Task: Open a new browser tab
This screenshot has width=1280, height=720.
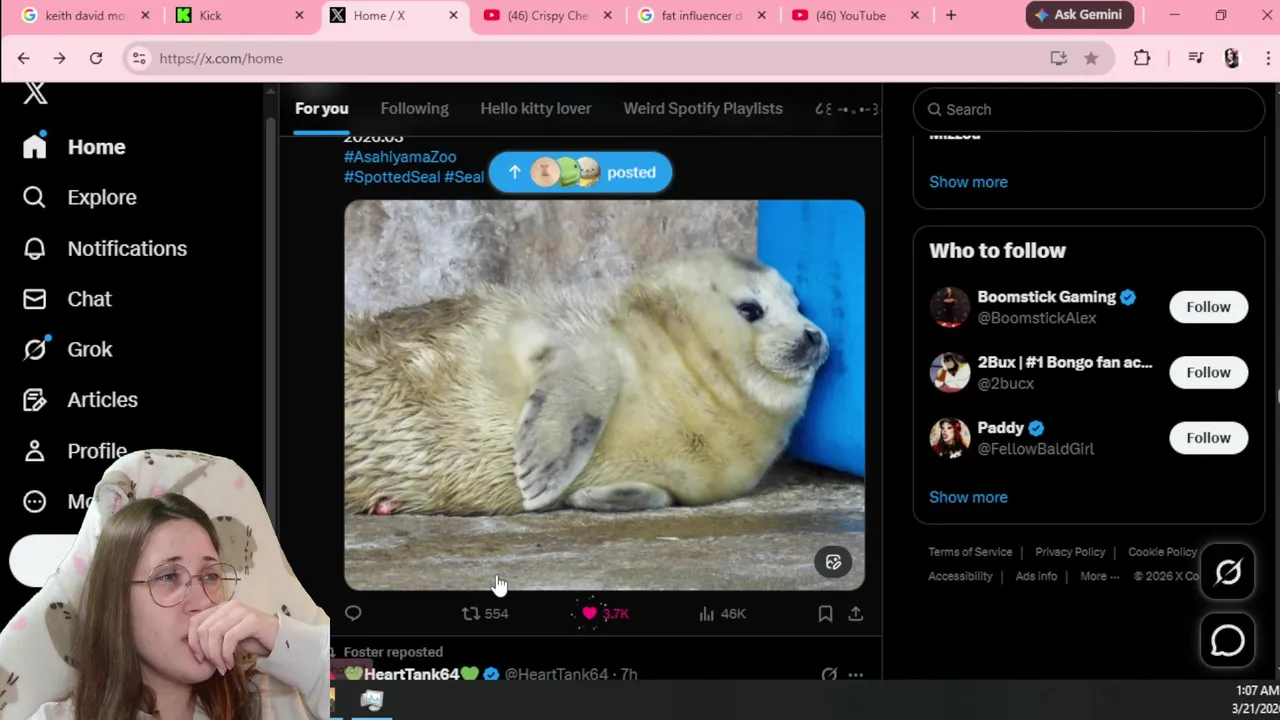Action: 951,15
